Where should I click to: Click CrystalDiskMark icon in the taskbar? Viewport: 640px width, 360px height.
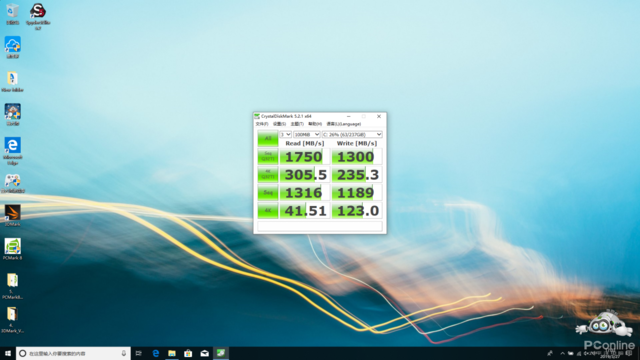221,353
